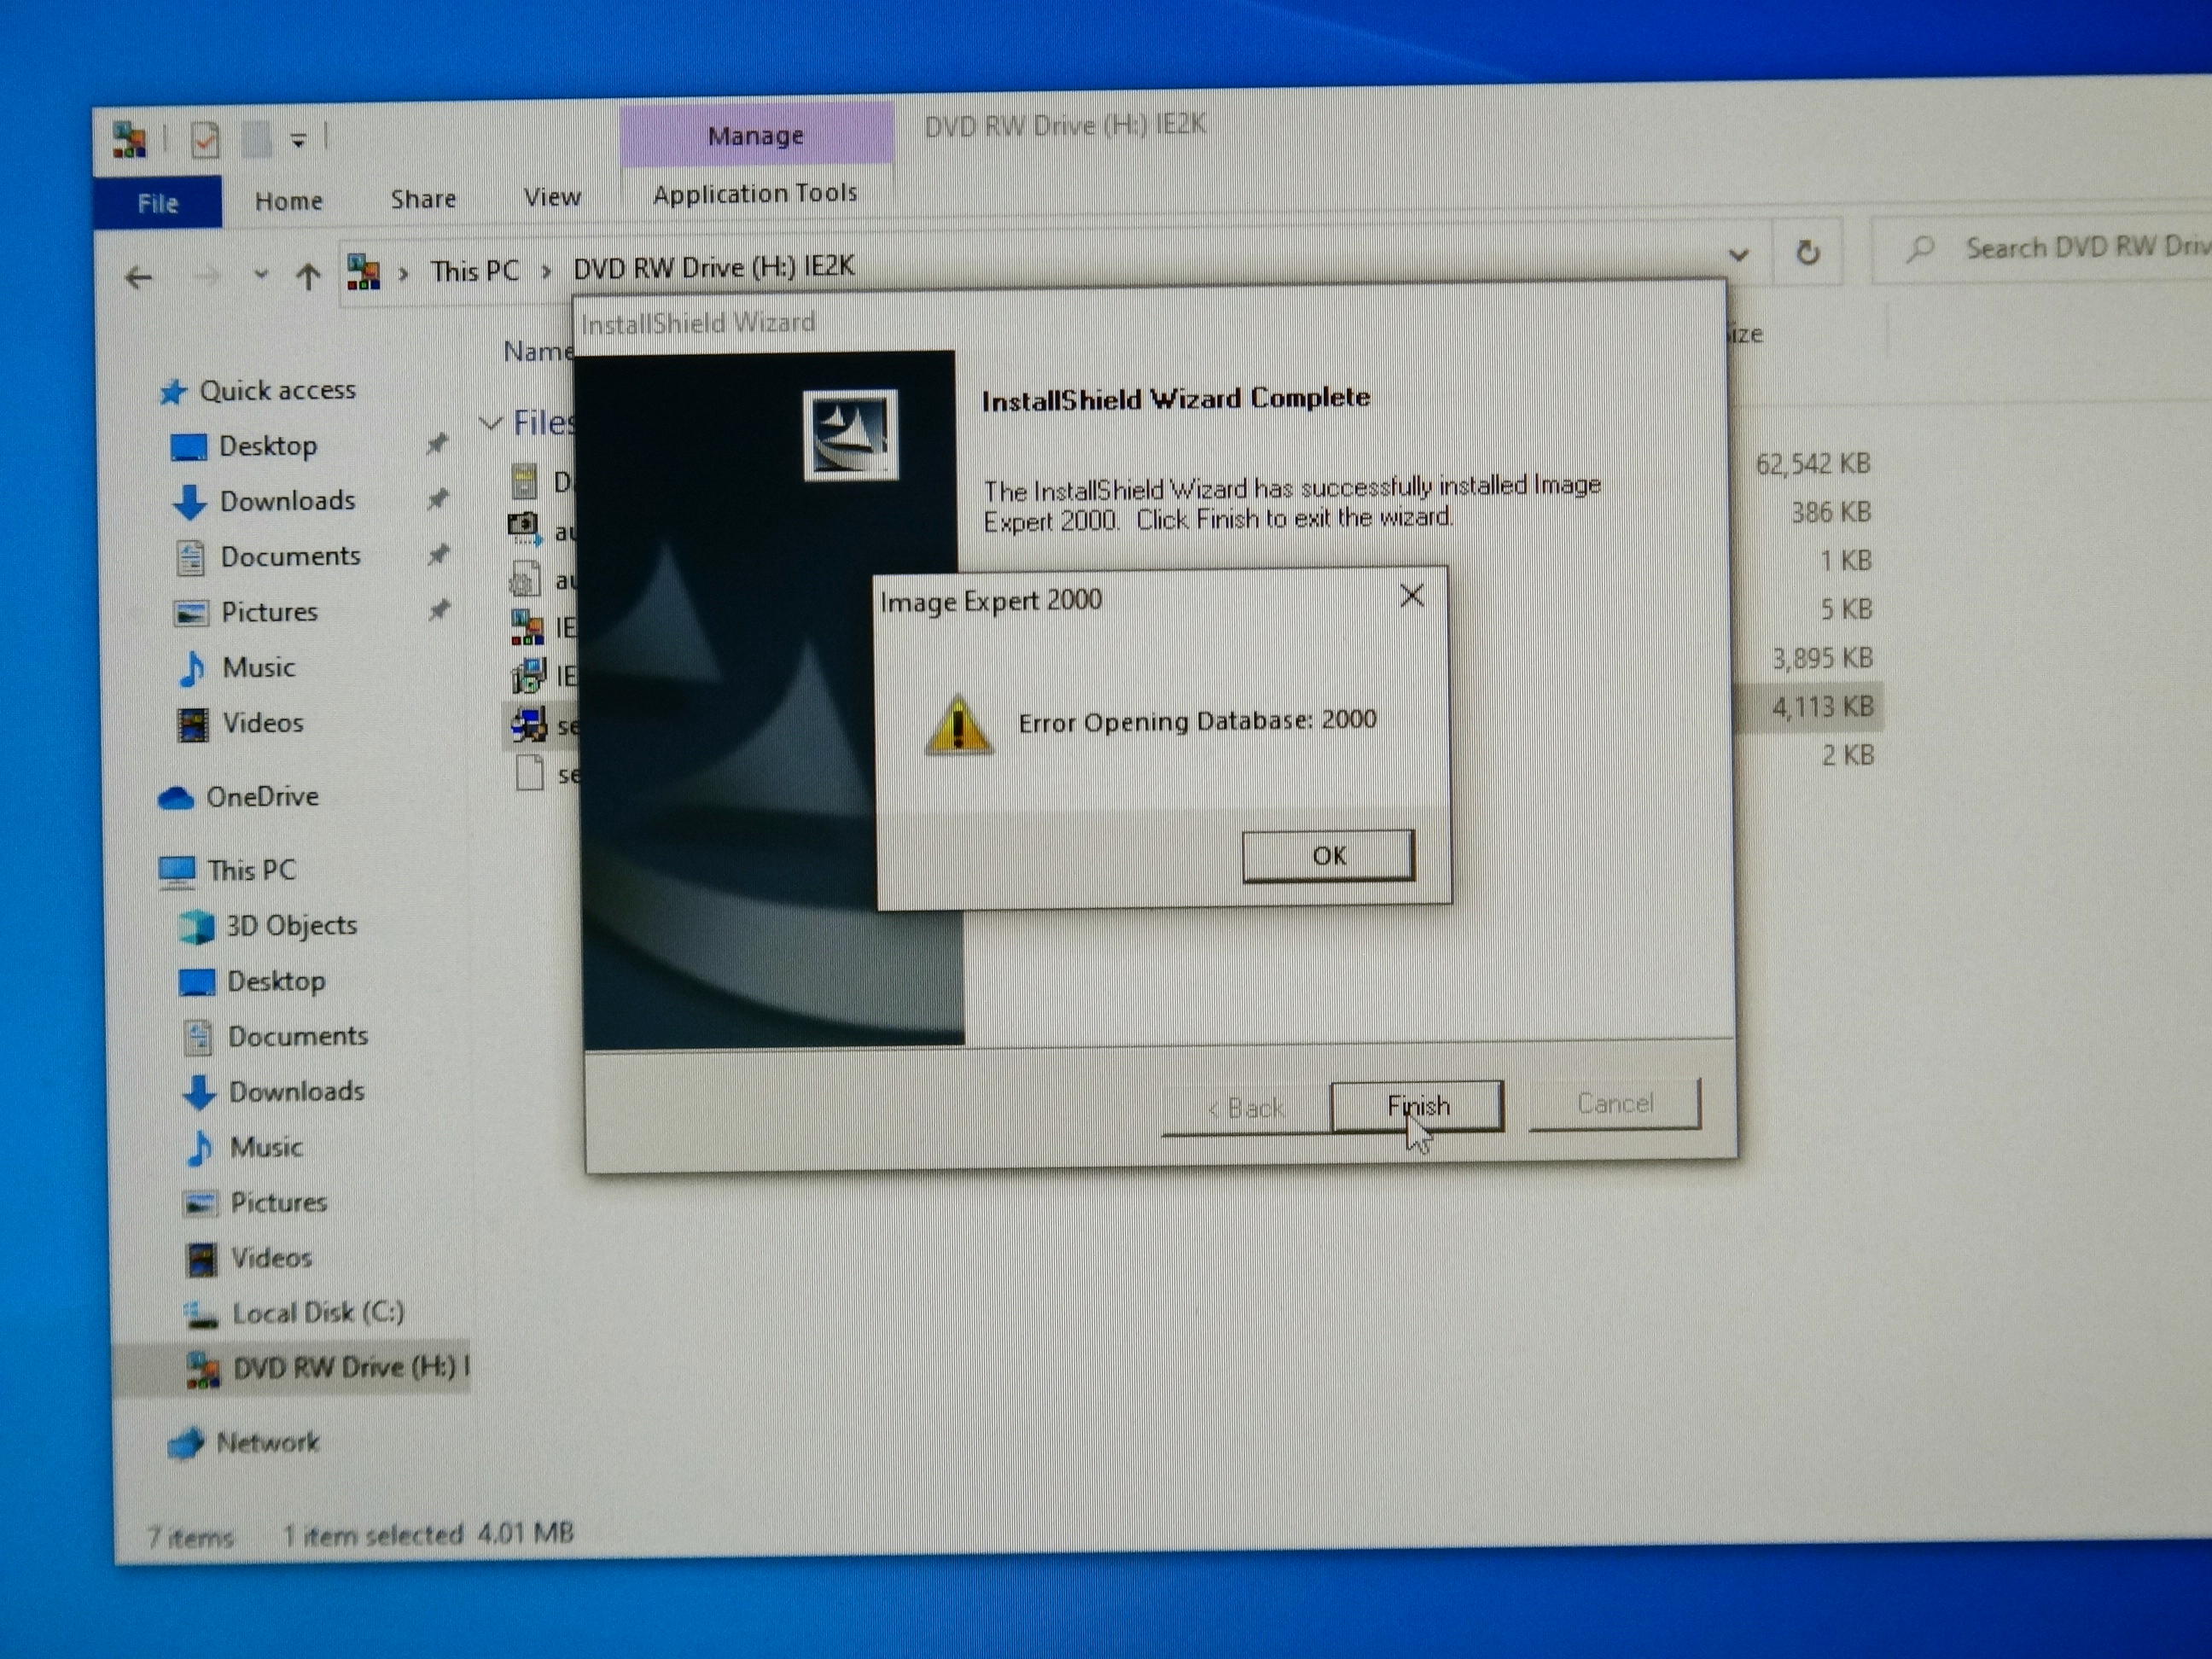Screen dimensions: 2212x1659
Task: Switch to the Home ribbon tab
Action: (x=288, y=201)
